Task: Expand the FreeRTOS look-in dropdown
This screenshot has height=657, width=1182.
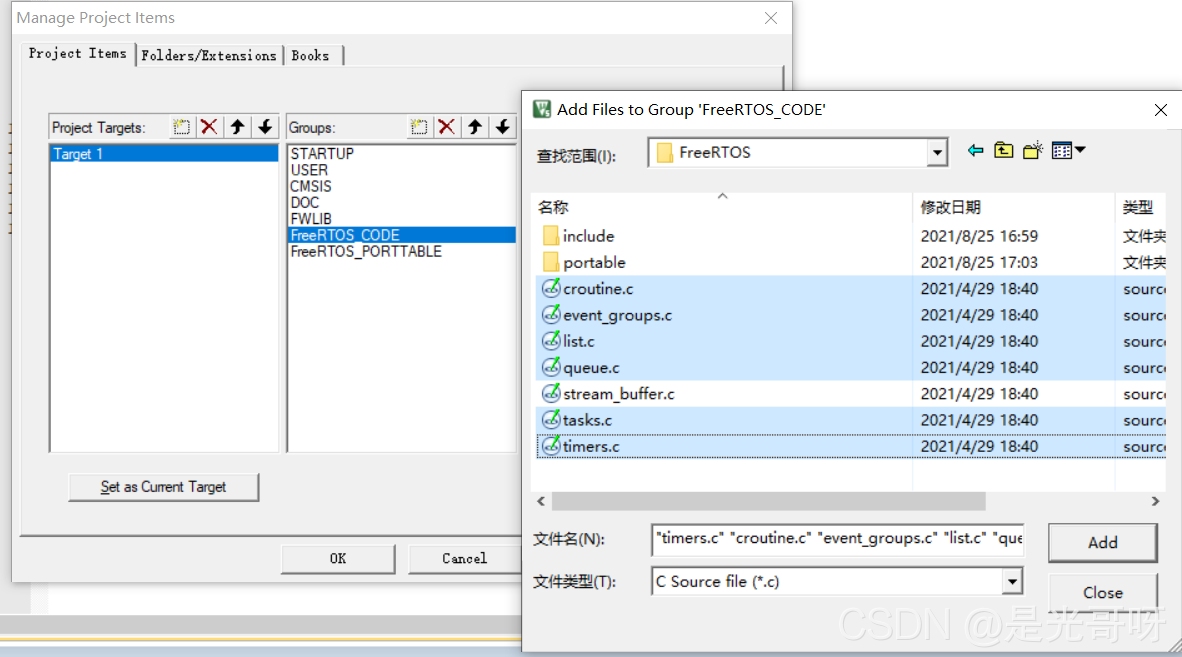Action: point(936,153)
